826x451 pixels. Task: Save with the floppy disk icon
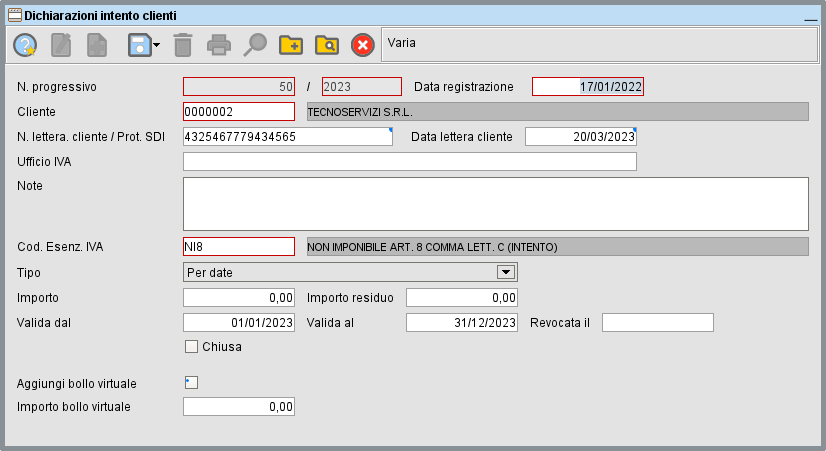coord(139,45)
